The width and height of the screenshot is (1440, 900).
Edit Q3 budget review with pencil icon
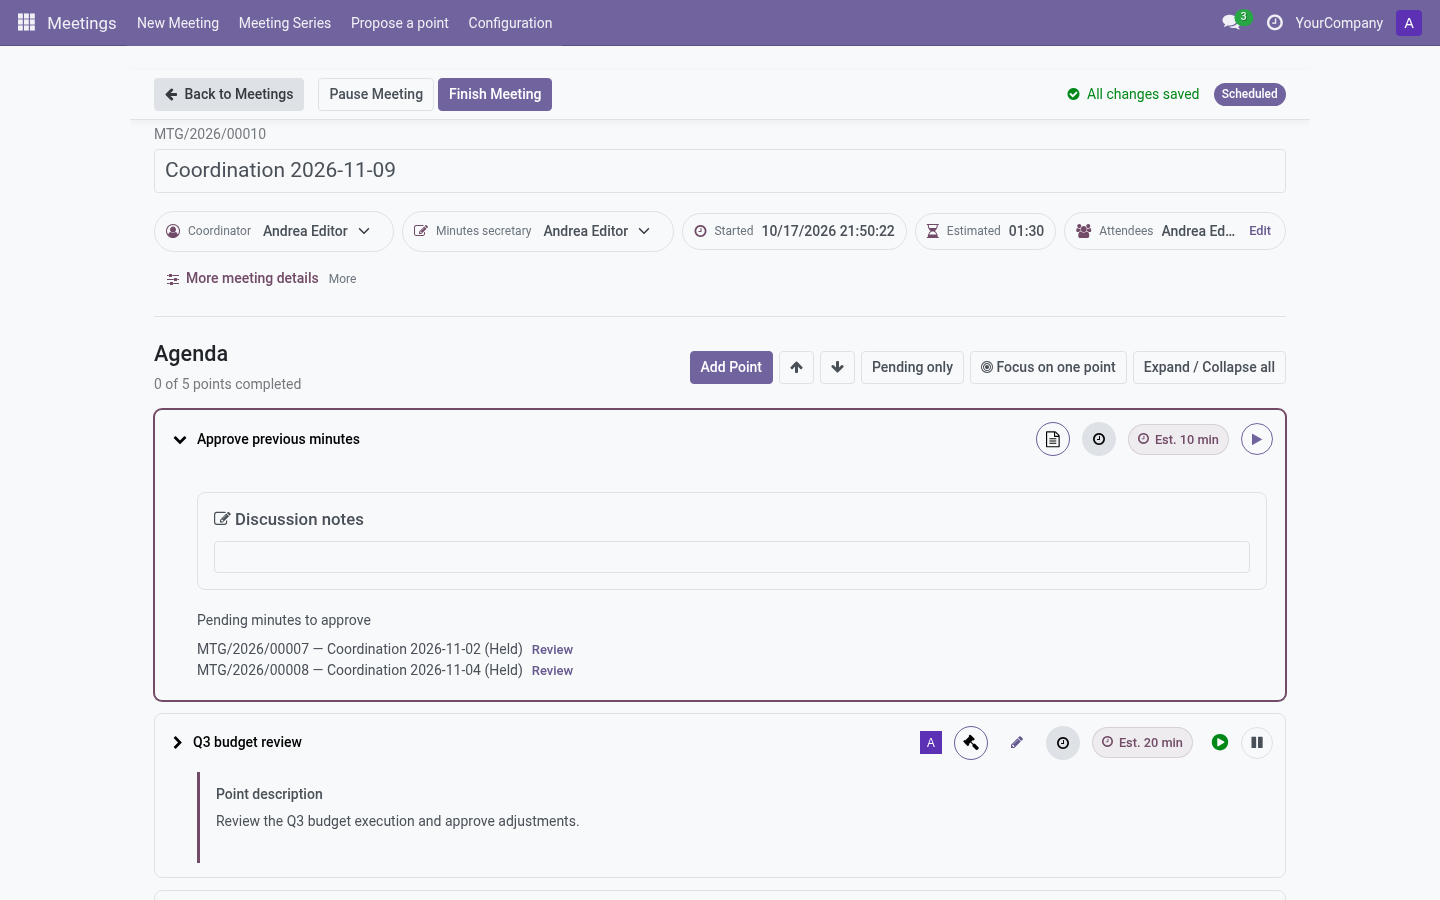click(1017, 743)
